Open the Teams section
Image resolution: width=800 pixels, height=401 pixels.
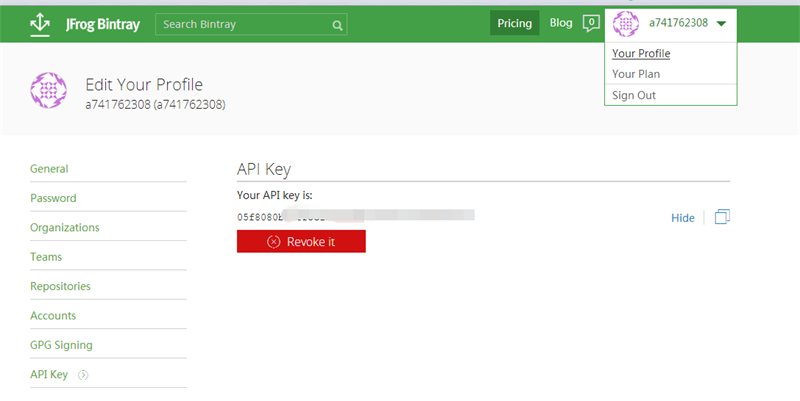tap(46, 257)
